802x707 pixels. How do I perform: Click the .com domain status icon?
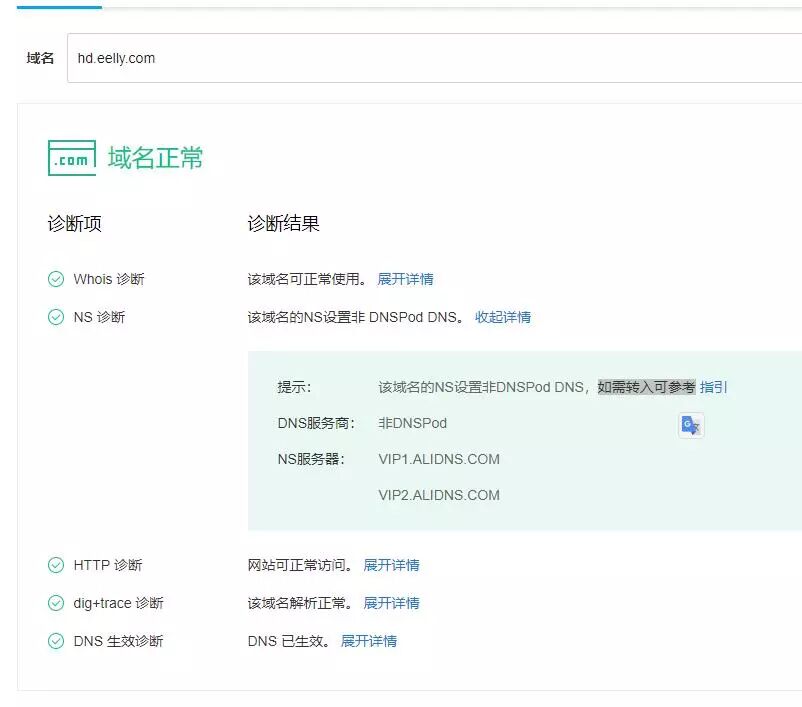72,158
